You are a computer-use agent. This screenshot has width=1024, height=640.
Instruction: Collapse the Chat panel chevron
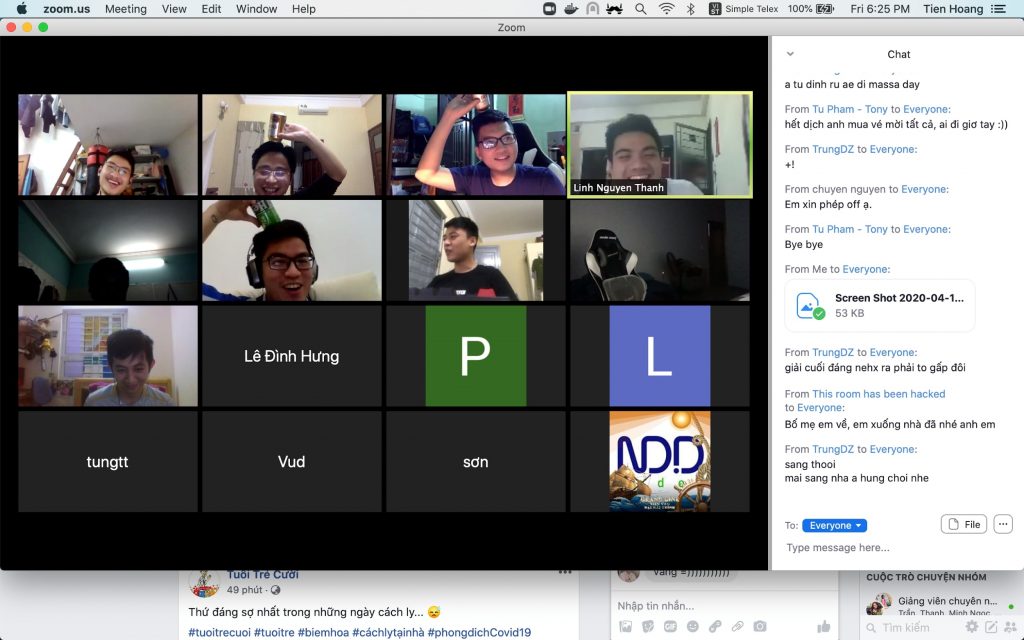coord(790,54)
